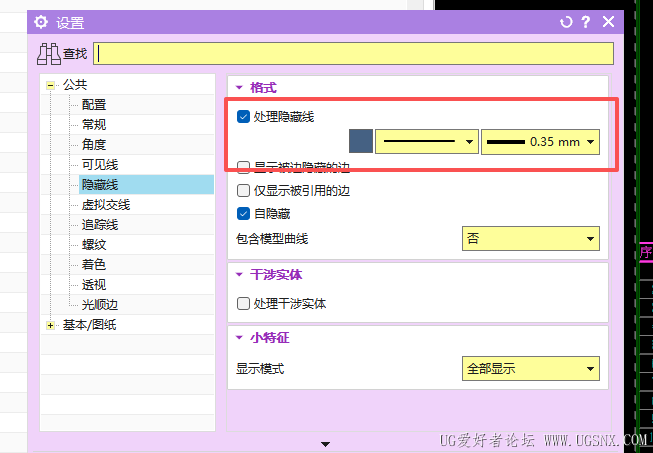Click the 显示模式 label
653x453 pixels.
tap(260, 369)
